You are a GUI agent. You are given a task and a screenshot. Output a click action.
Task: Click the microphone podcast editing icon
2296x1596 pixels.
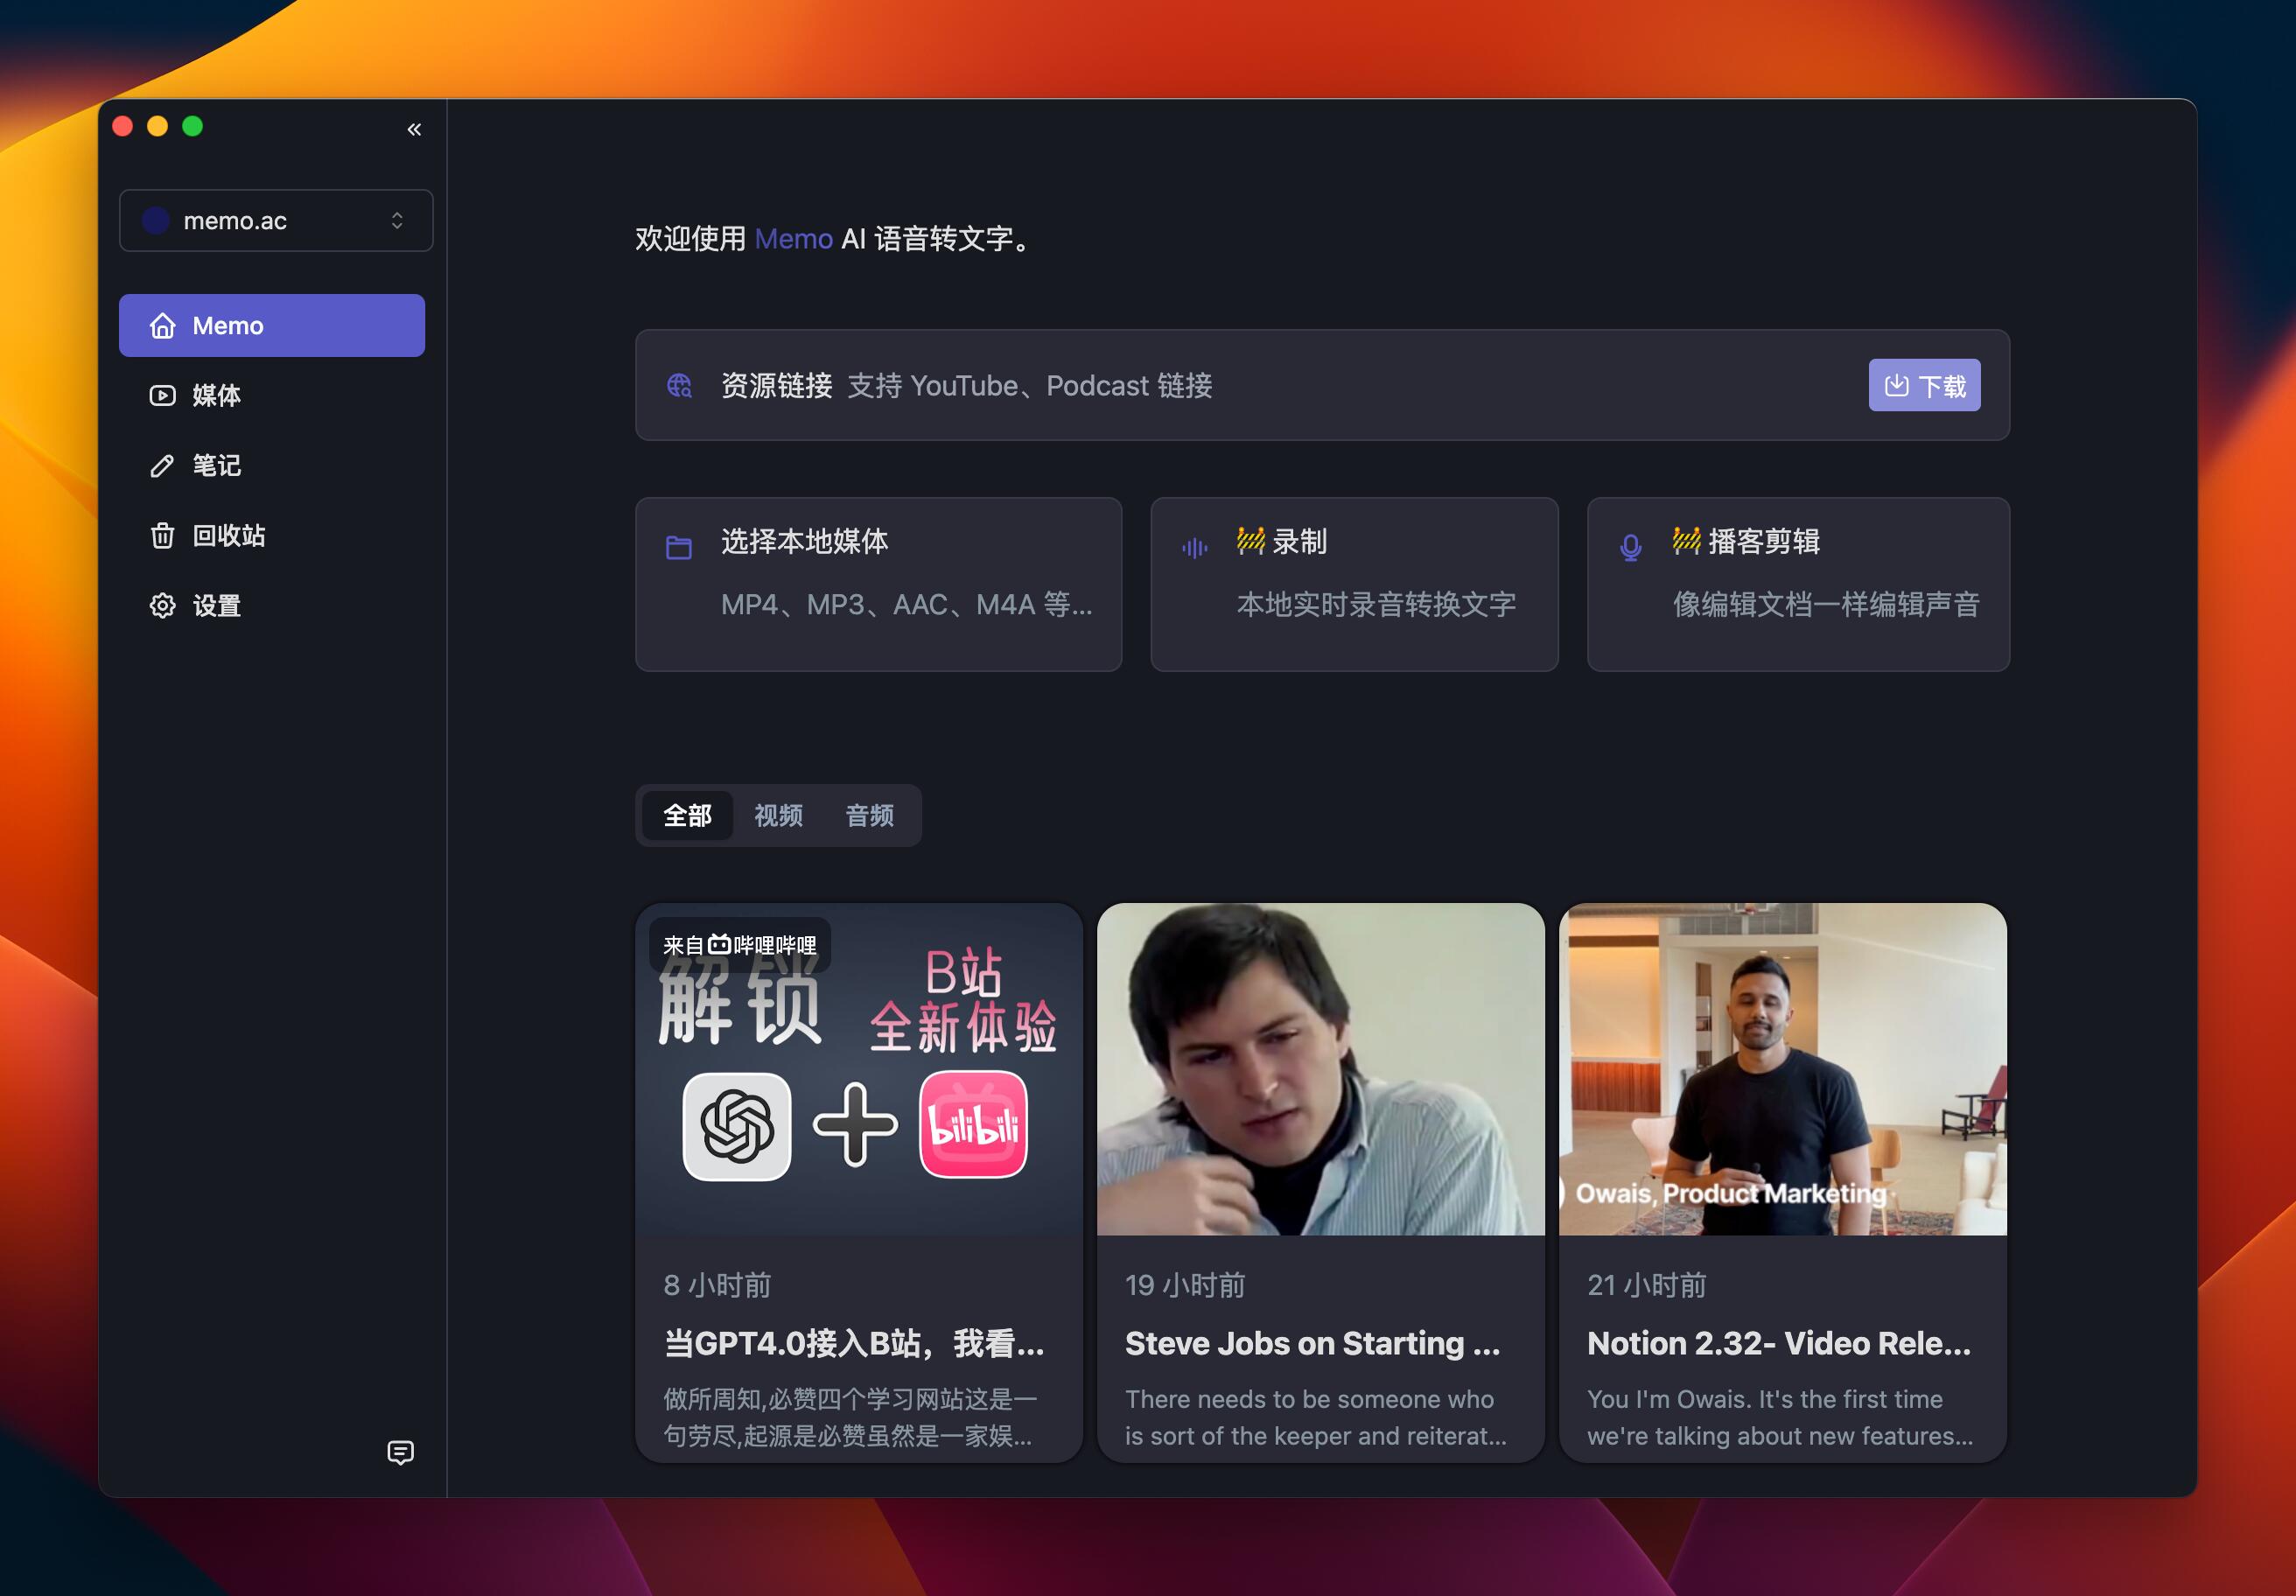click(1630, 547)
